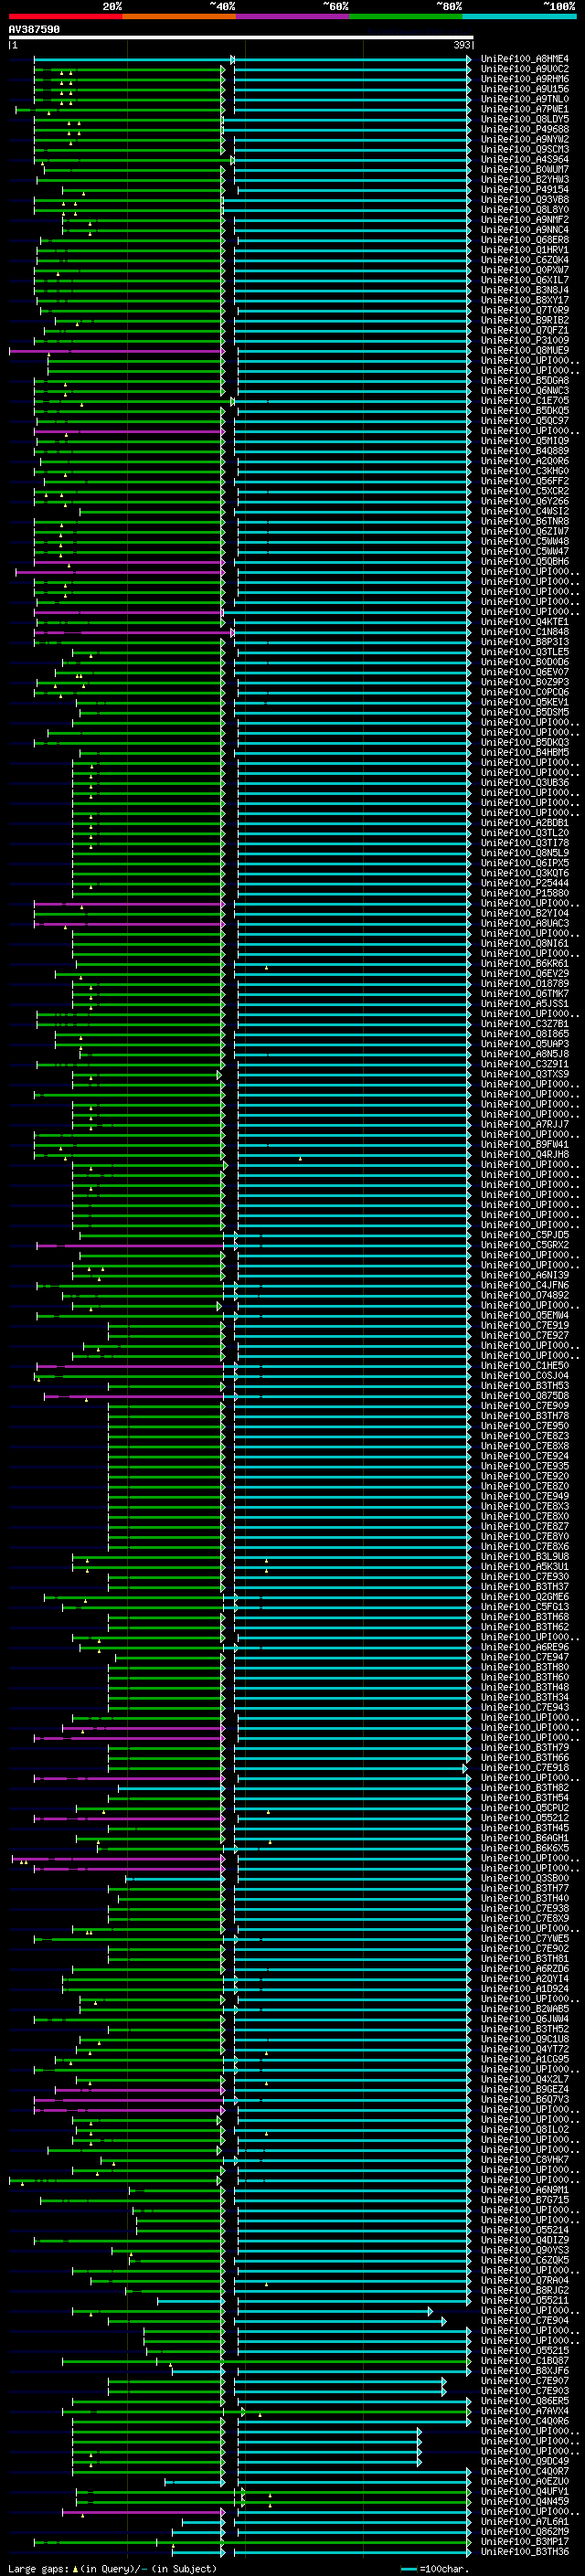585x2576 pixels.
Task: Select hit label UniRef100_Q4KTE1
Action: [x=525, y=622]
